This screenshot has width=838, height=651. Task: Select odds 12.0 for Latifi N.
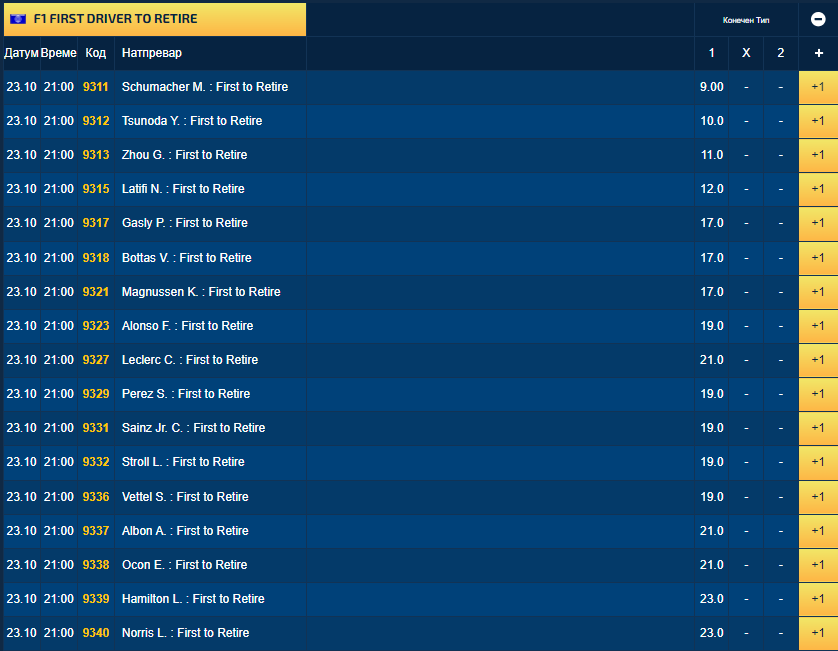[711, 189]
